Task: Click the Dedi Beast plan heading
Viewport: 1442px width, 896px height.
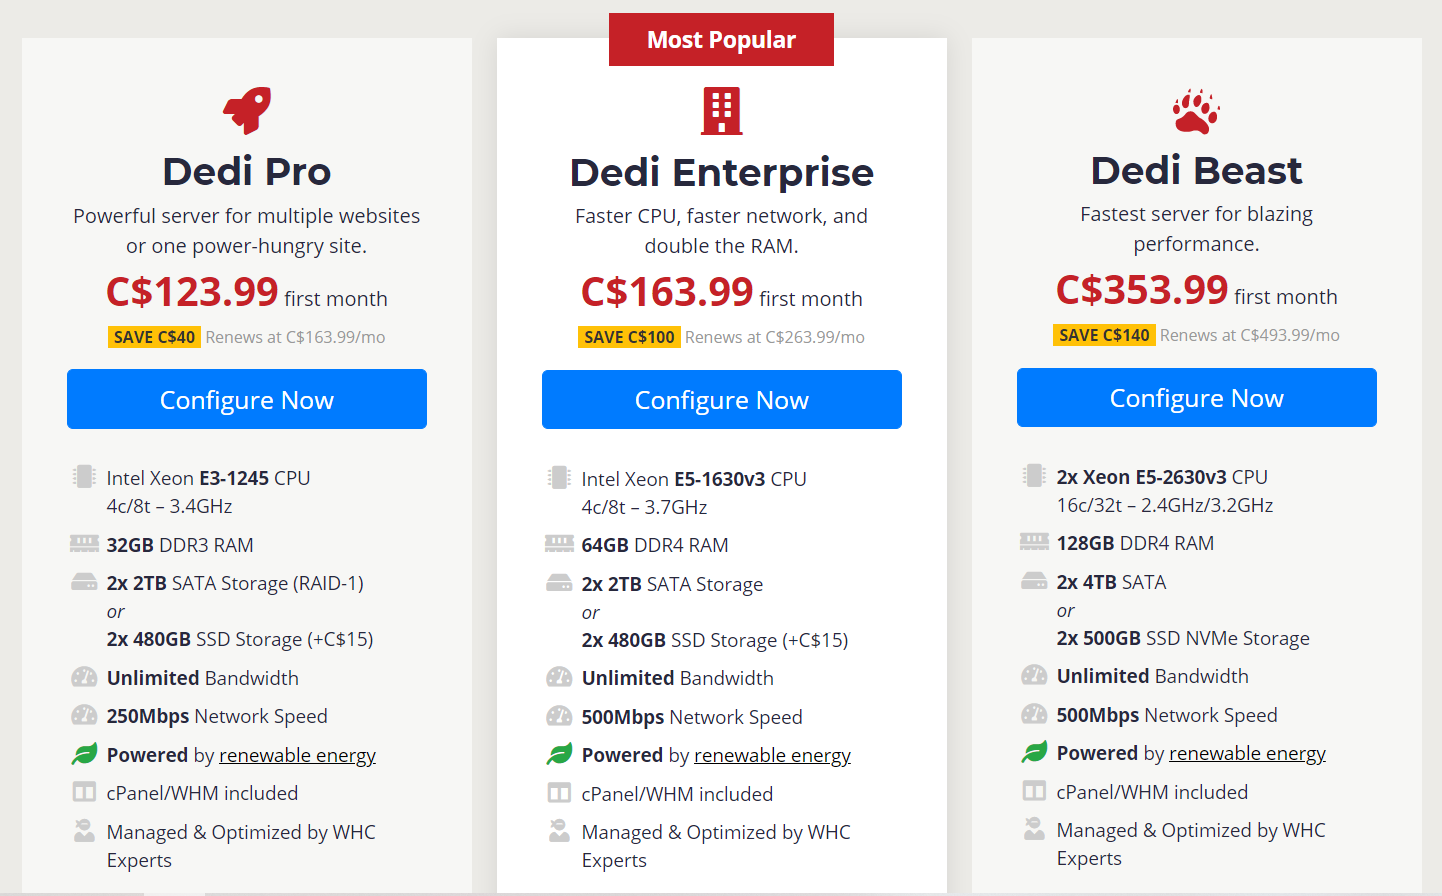Action: pyautogui.click(x=1197, y=170)
